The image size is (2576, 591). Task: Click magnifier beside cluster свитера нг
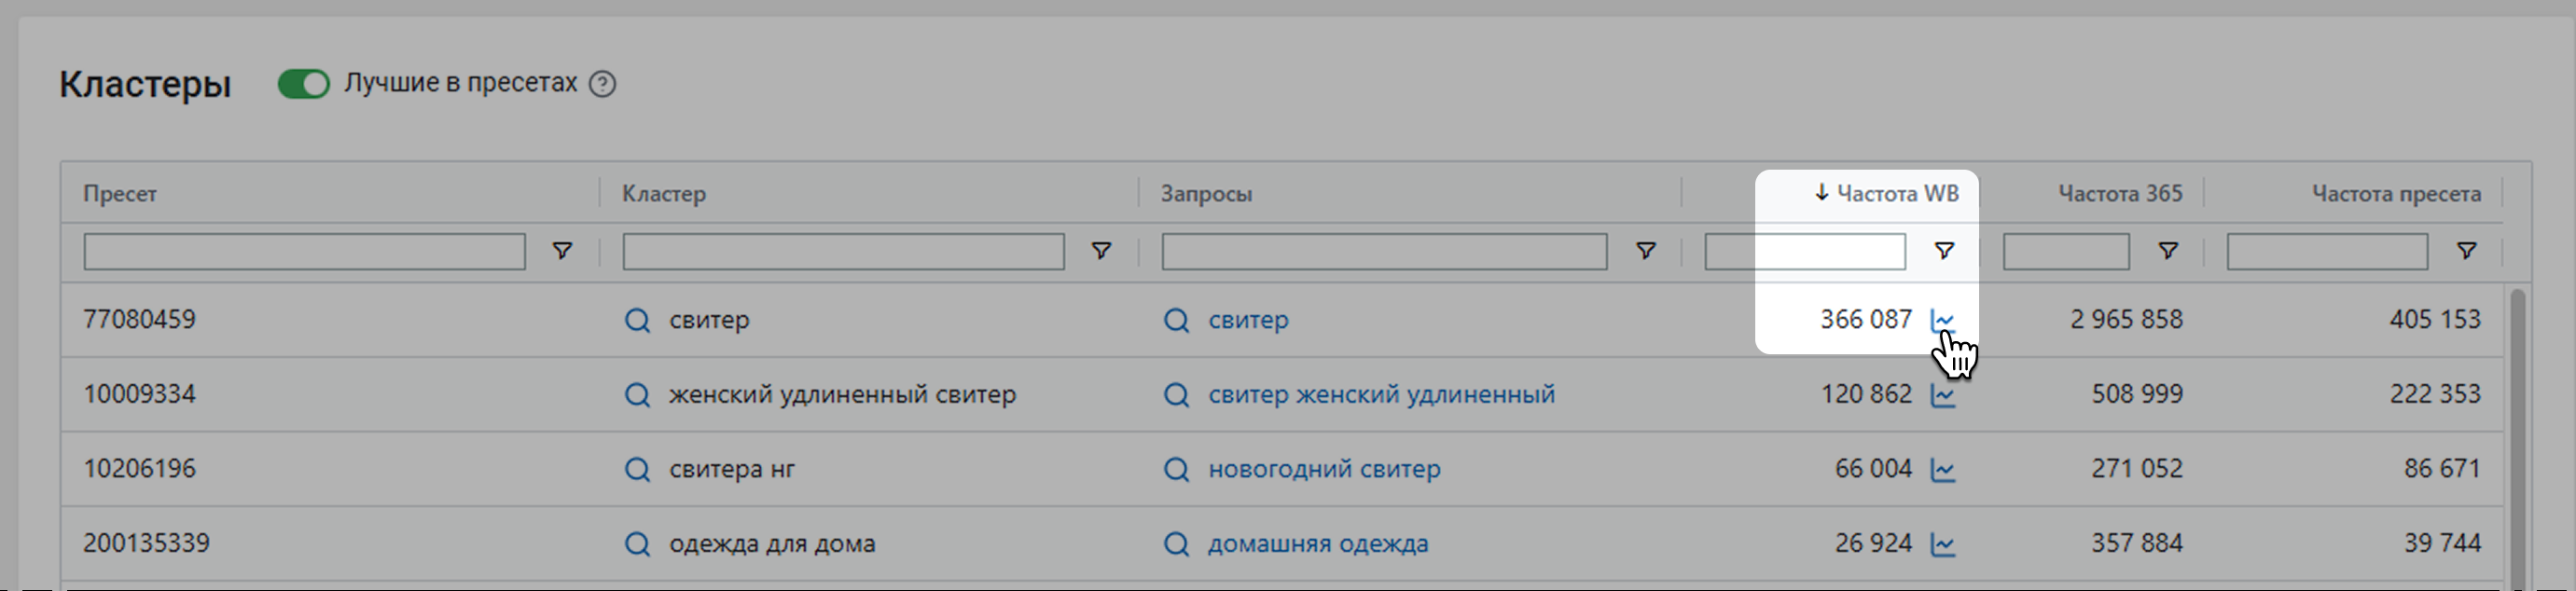click(x=637, y=469)
